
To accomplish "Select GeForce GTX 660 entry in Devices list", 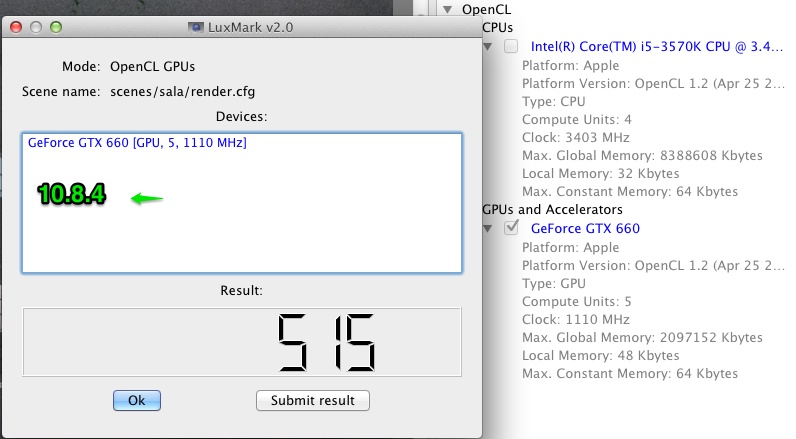I will pos(137,143).
